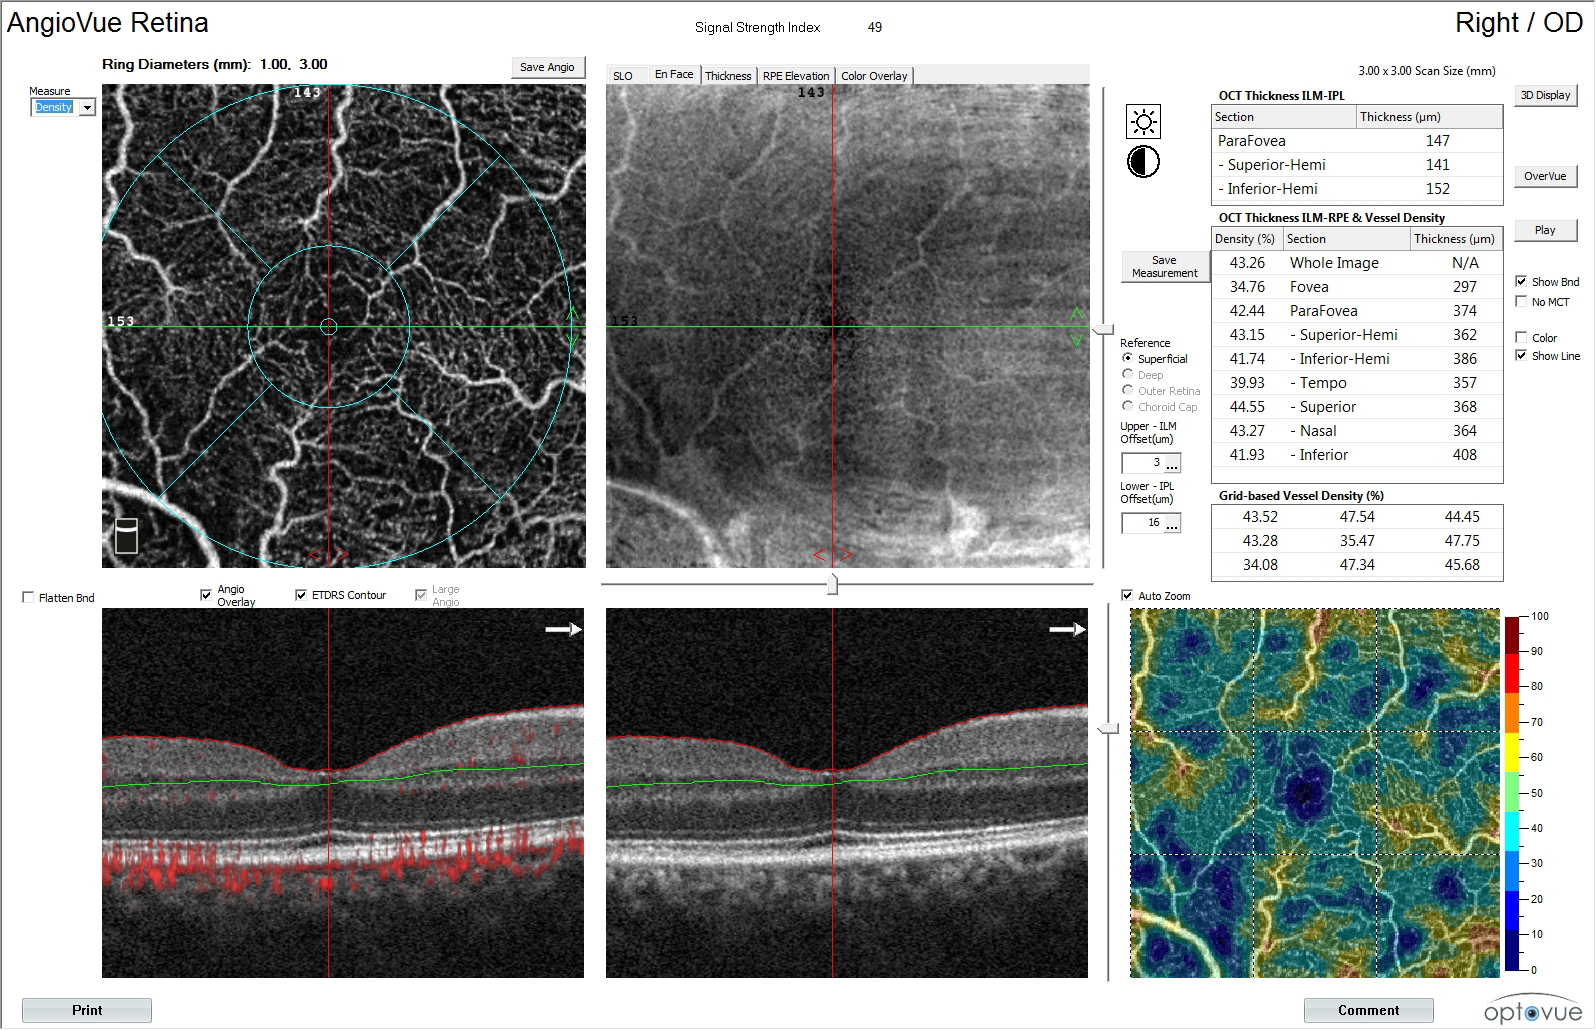Click the vessel density color scale bar
This screenshot has width=1596, height=1030.
click(x=1514, y=793)
